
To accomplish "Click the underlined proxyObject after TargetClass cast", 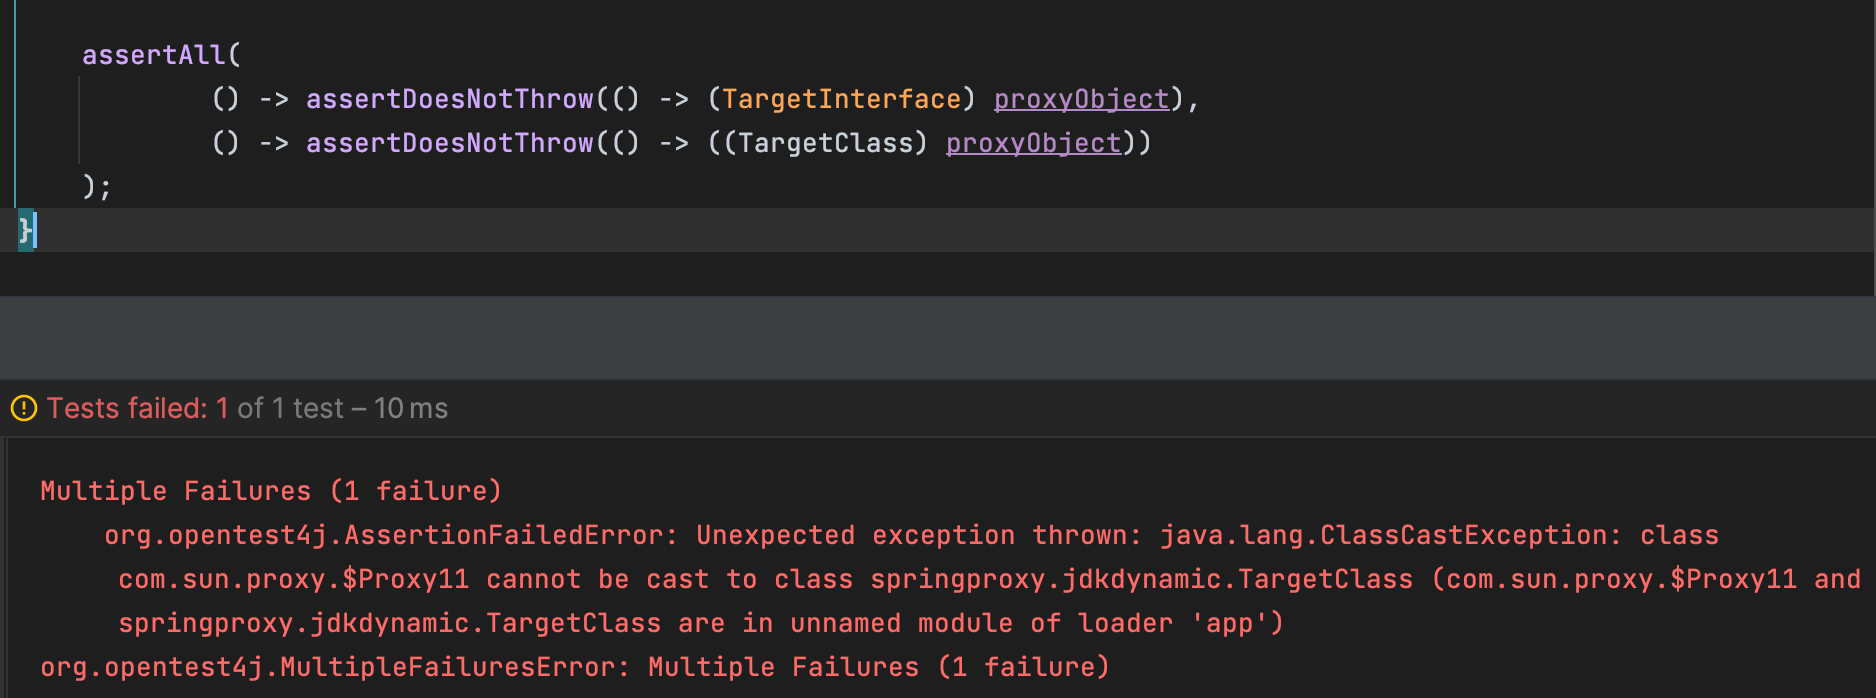I will point(1033,143).
